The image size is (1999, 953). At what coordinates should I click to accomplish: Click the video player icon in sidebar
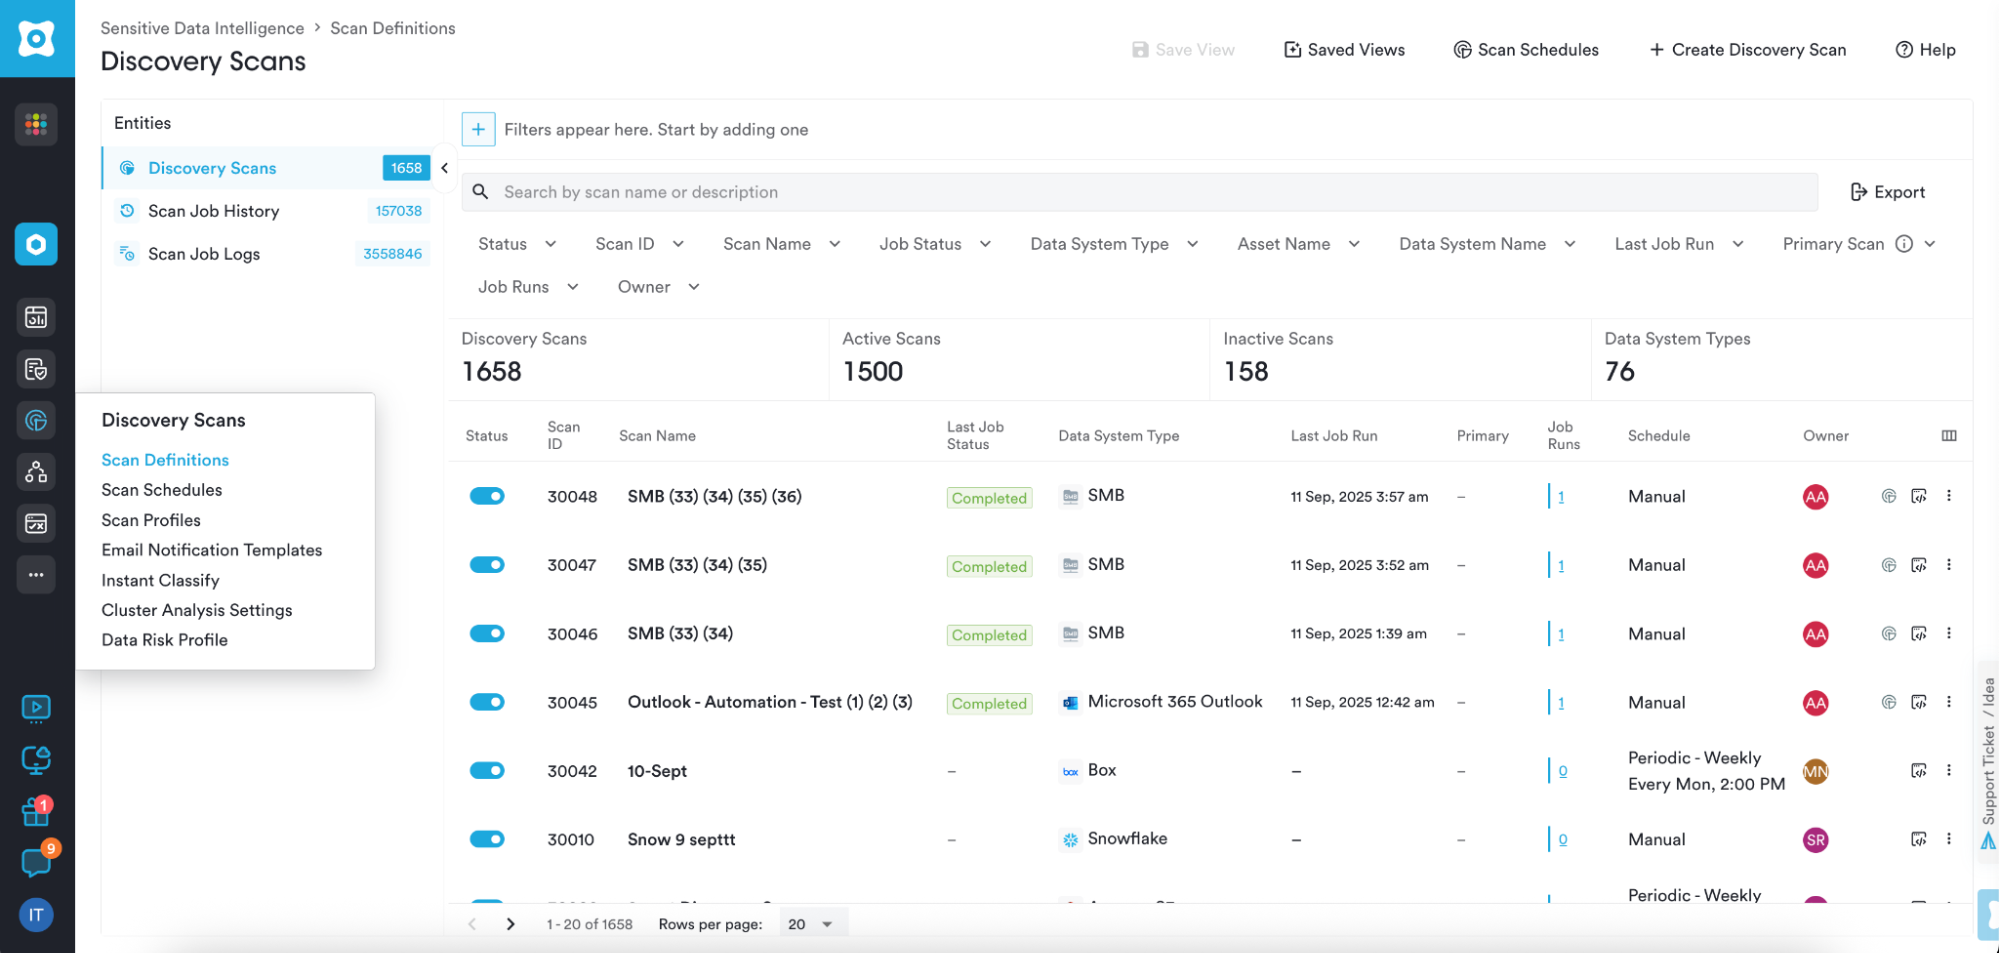click(36, 709)
